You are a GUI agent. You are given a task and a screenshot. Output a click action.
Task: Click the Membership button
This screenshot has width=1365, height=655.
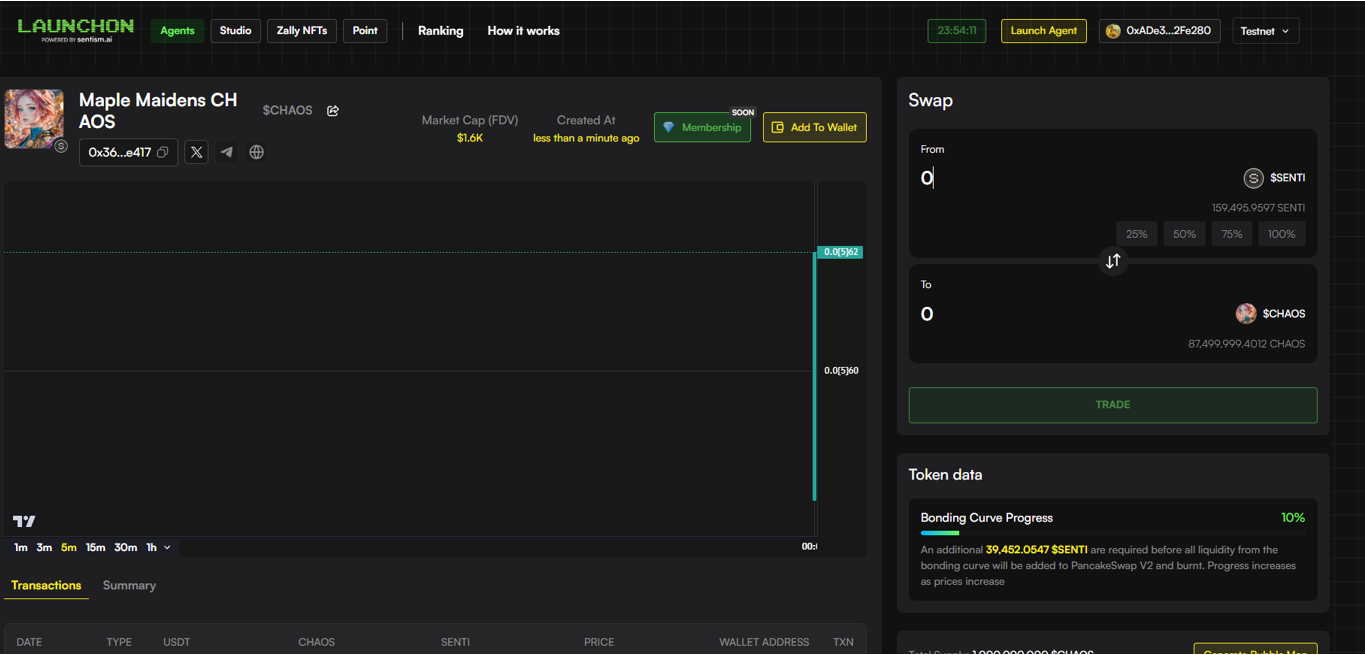[x=702, y=127]
